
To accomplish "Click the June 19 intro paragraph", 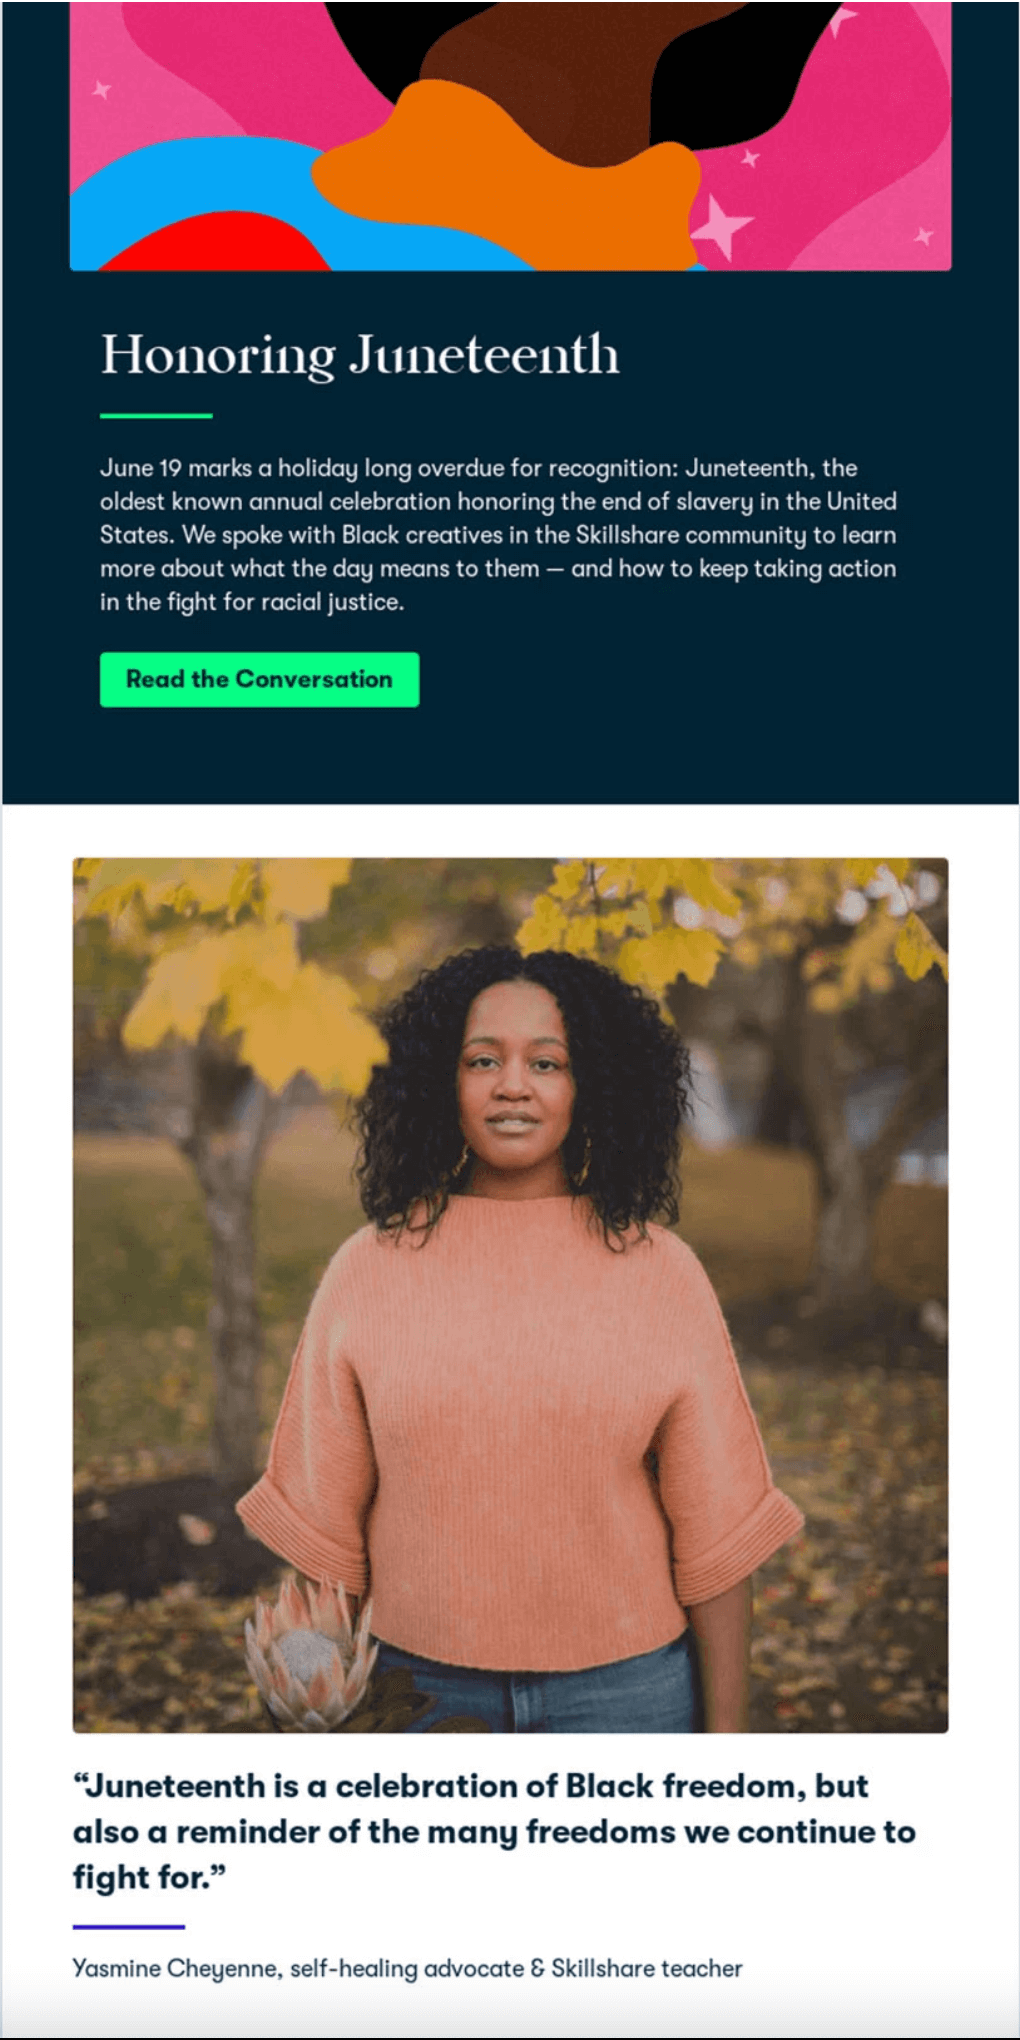I will (498, 535).
